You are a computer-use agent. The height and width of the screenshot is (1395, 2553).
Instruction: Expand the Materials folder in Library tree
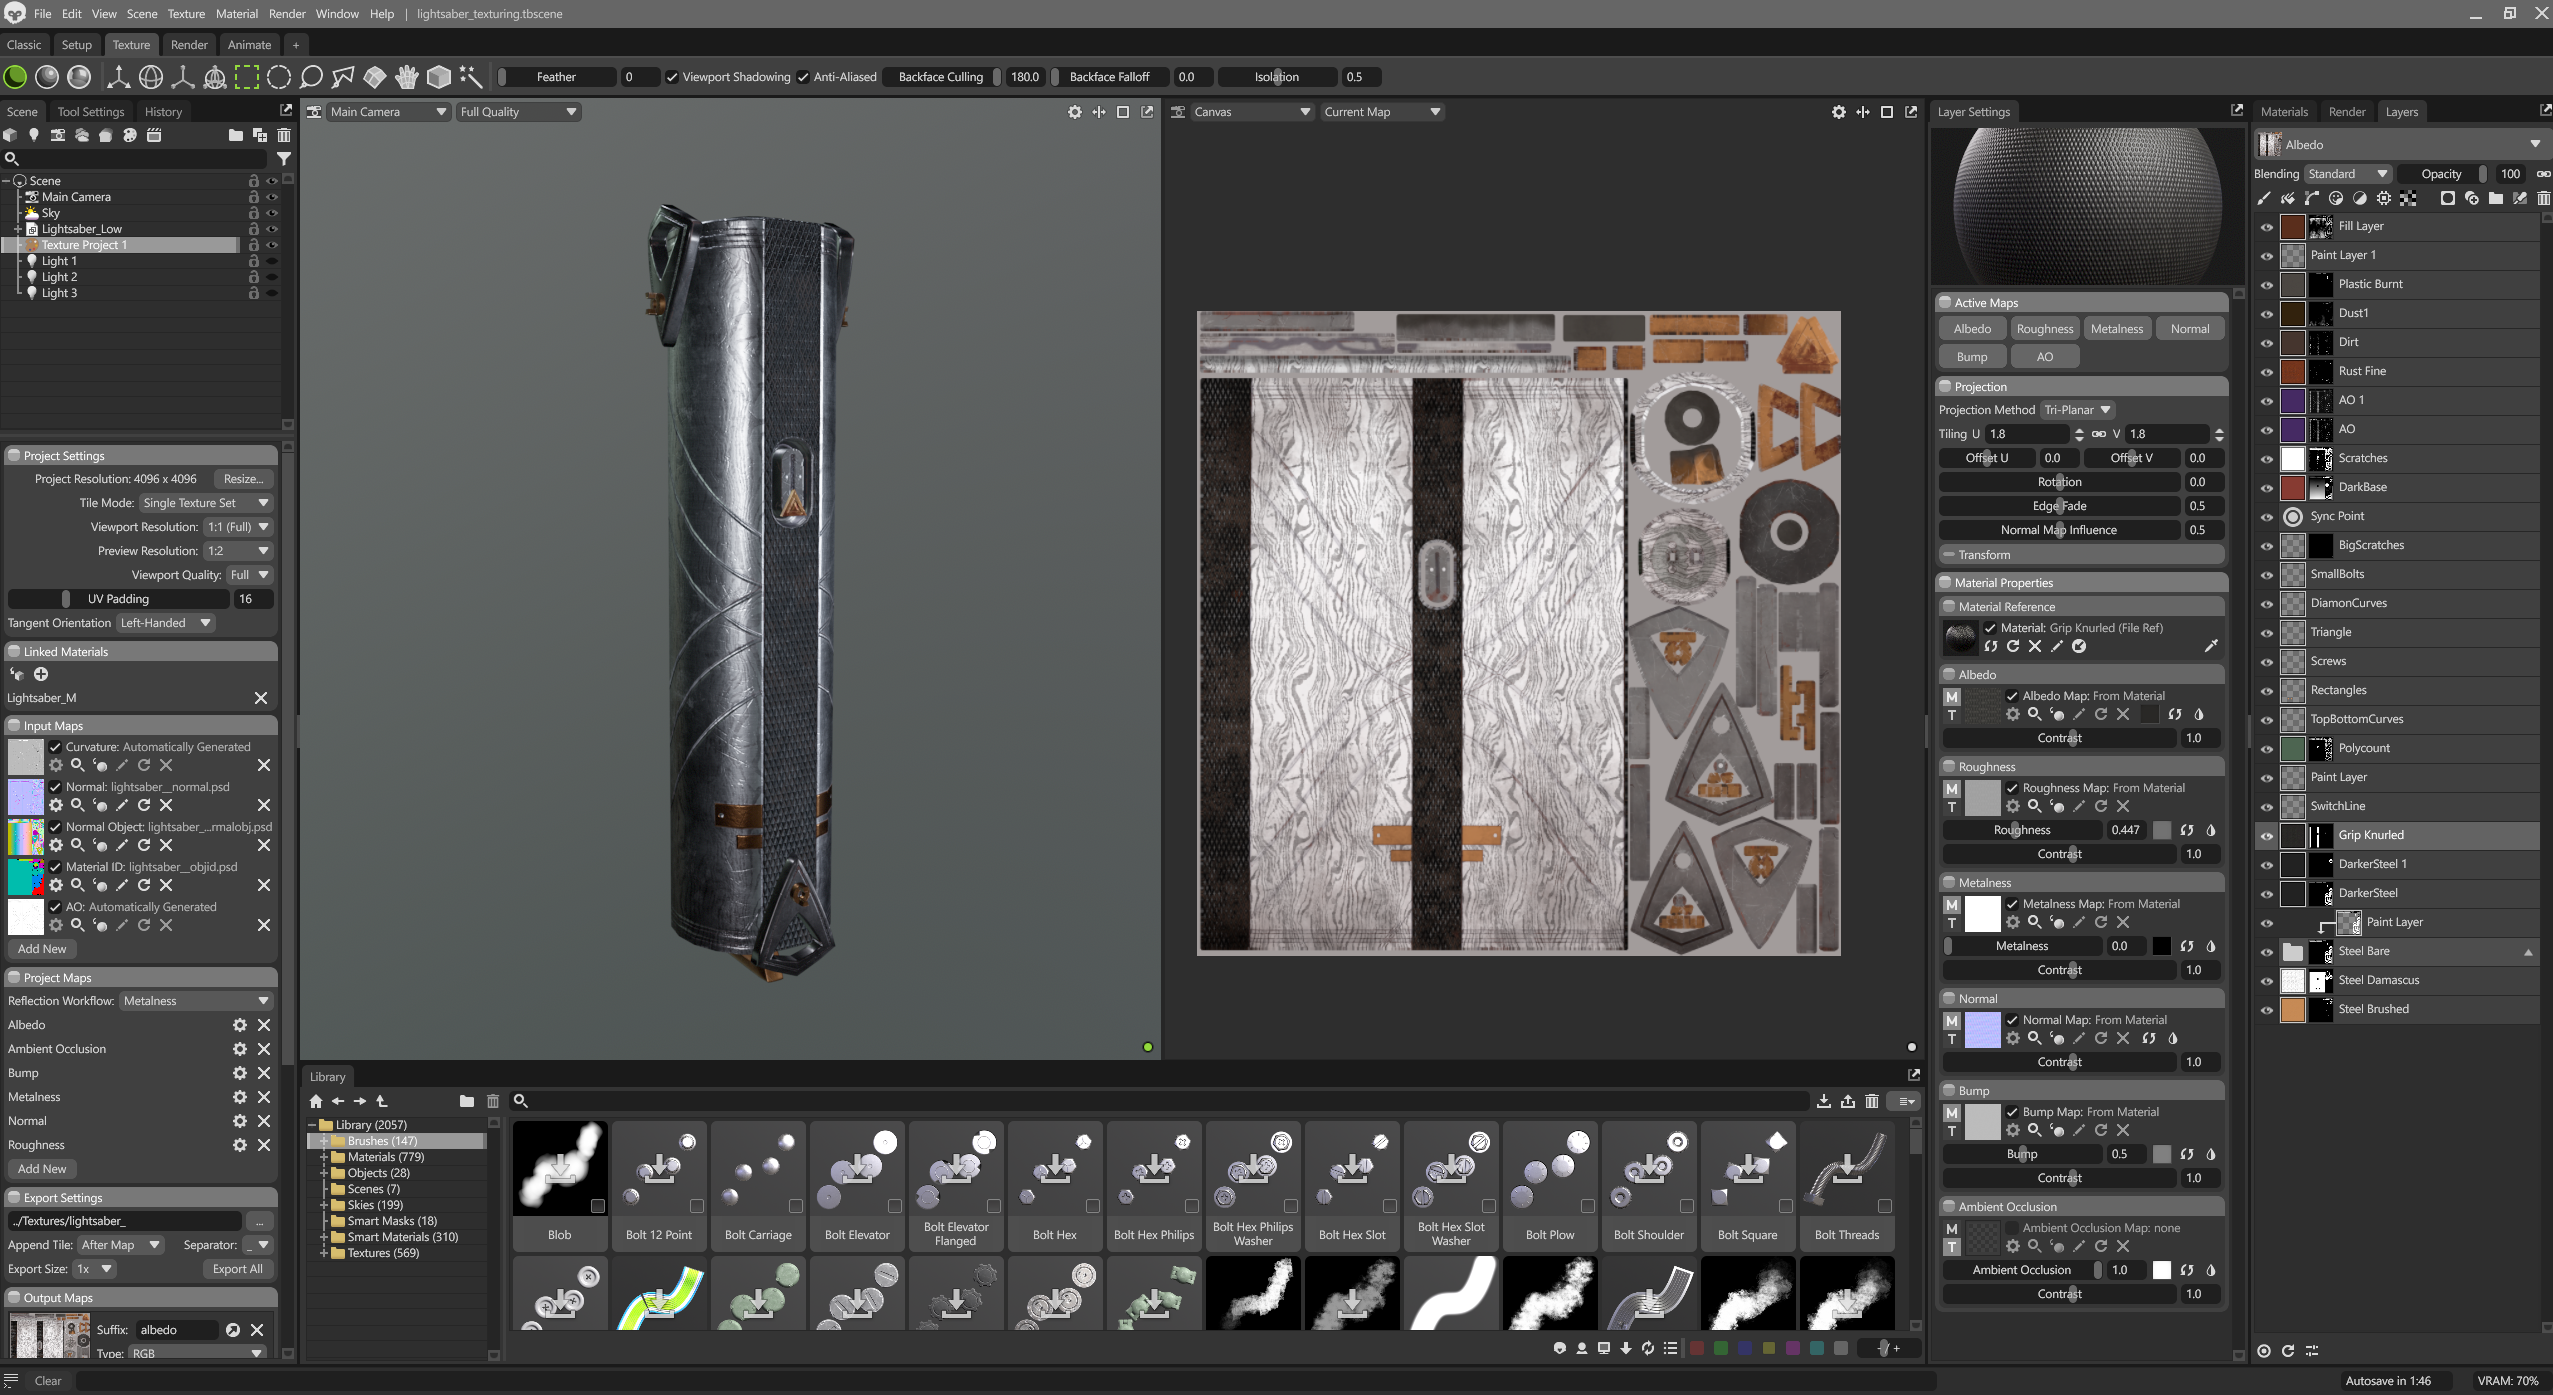(324, 1157)
